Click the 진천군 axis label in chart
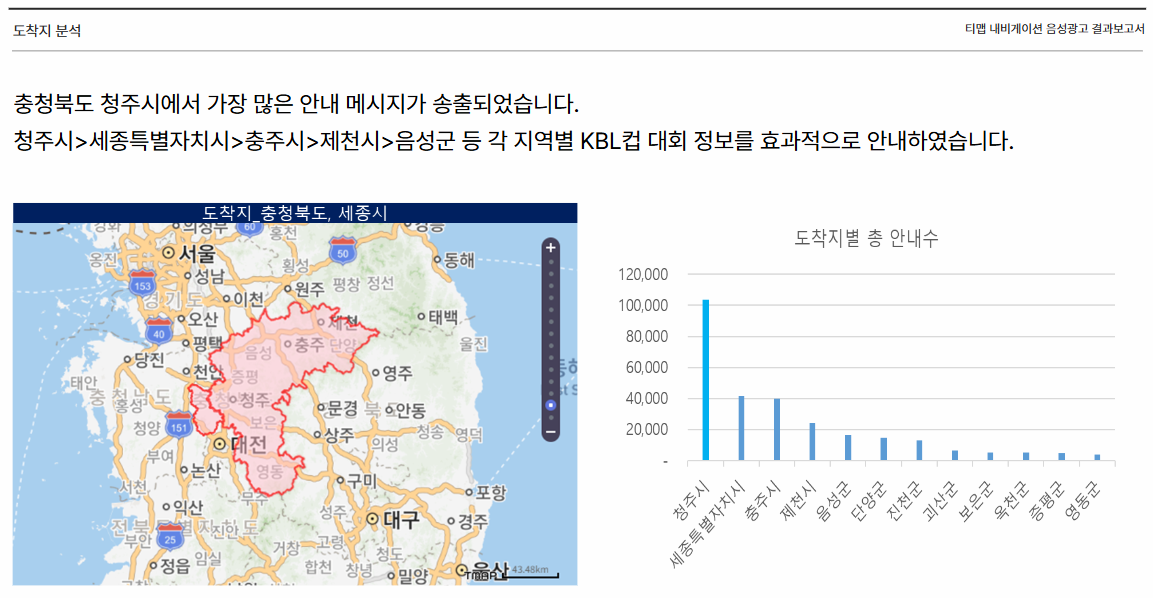This screenshot has height=598, width=1153. point(904,500)
